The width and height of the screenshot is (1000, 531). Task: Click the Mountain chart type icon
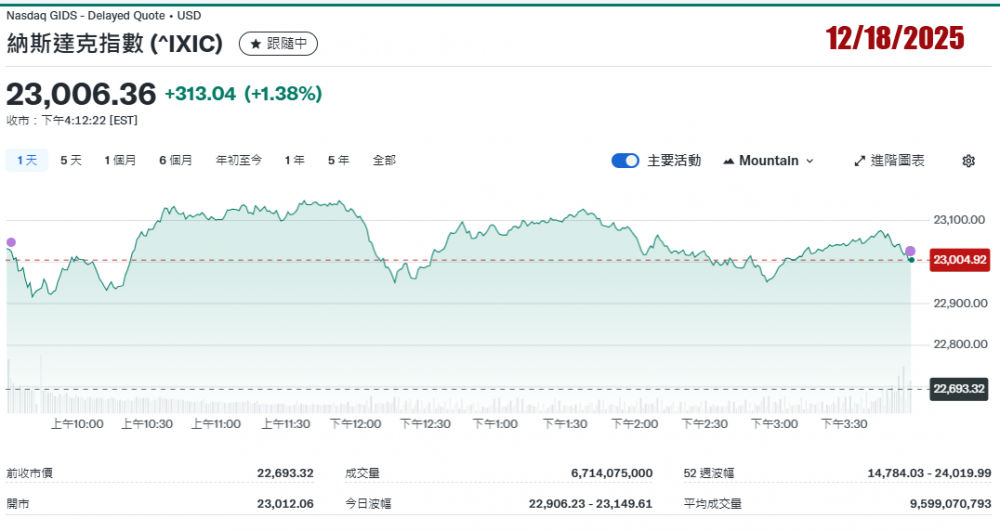728,161
